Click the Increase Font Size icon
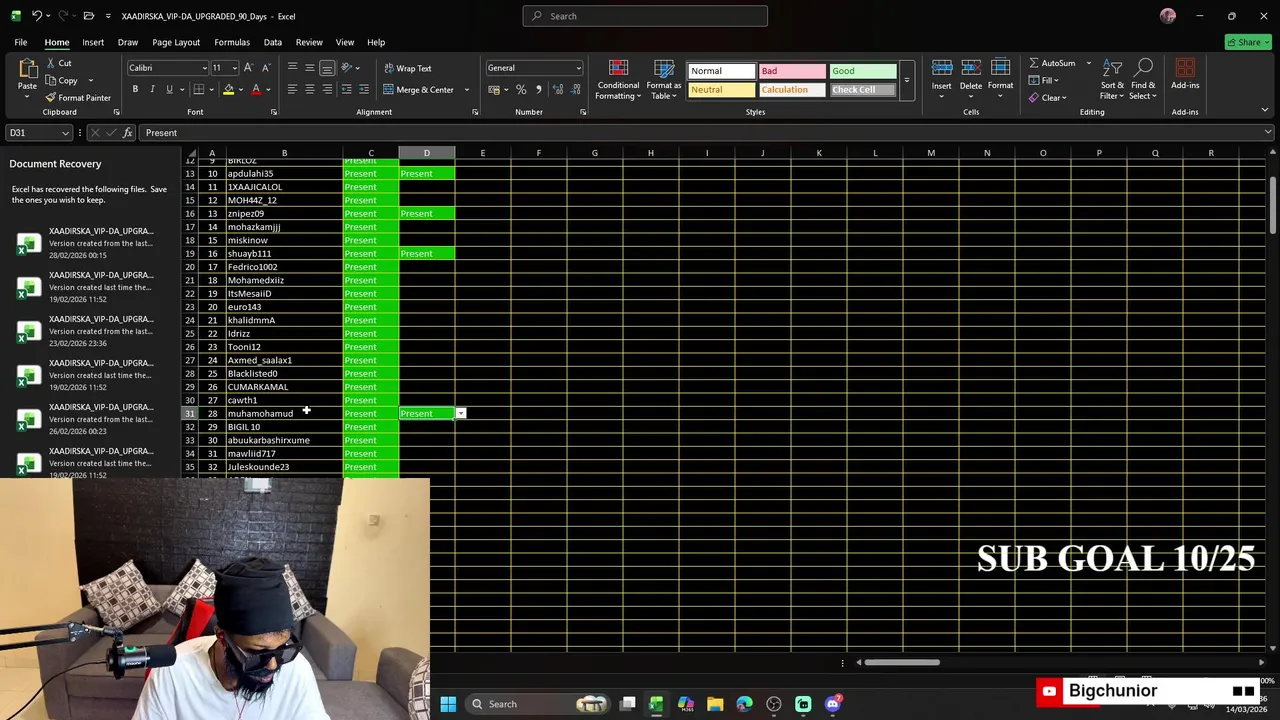Viewport: 1280px width, 720px height. pyautogui.click(x=250, y=68)
